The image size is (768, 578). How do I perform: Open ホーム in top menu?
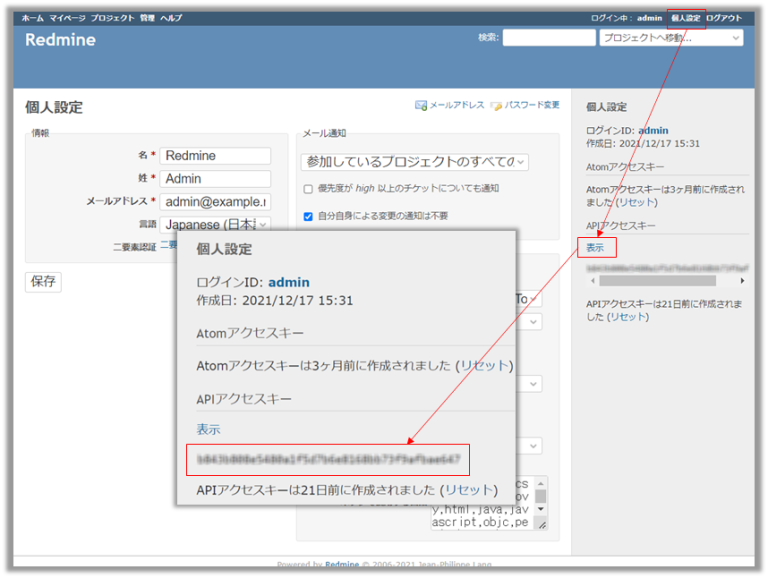(x=32, y=18)
